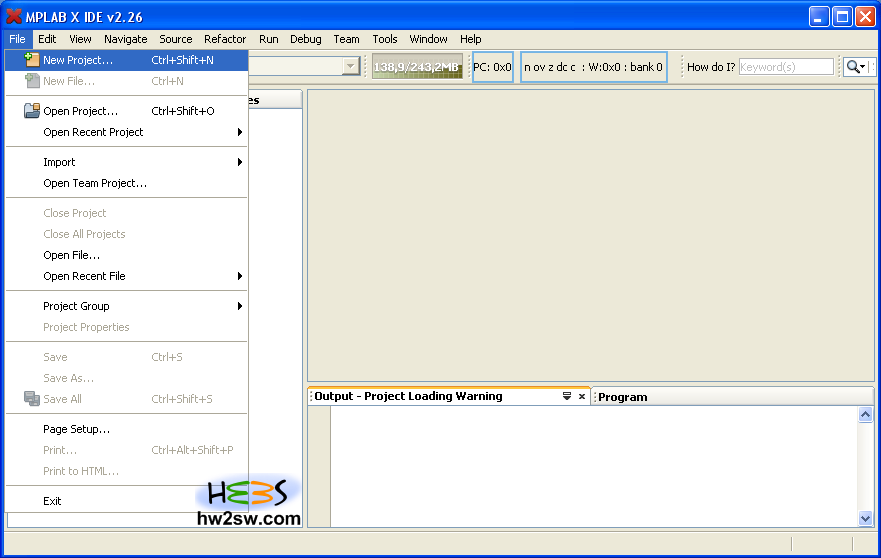Expand the Open Recent Project submenu
The height and width of the screenshot is (558, 881).
[x=127, y=132]
